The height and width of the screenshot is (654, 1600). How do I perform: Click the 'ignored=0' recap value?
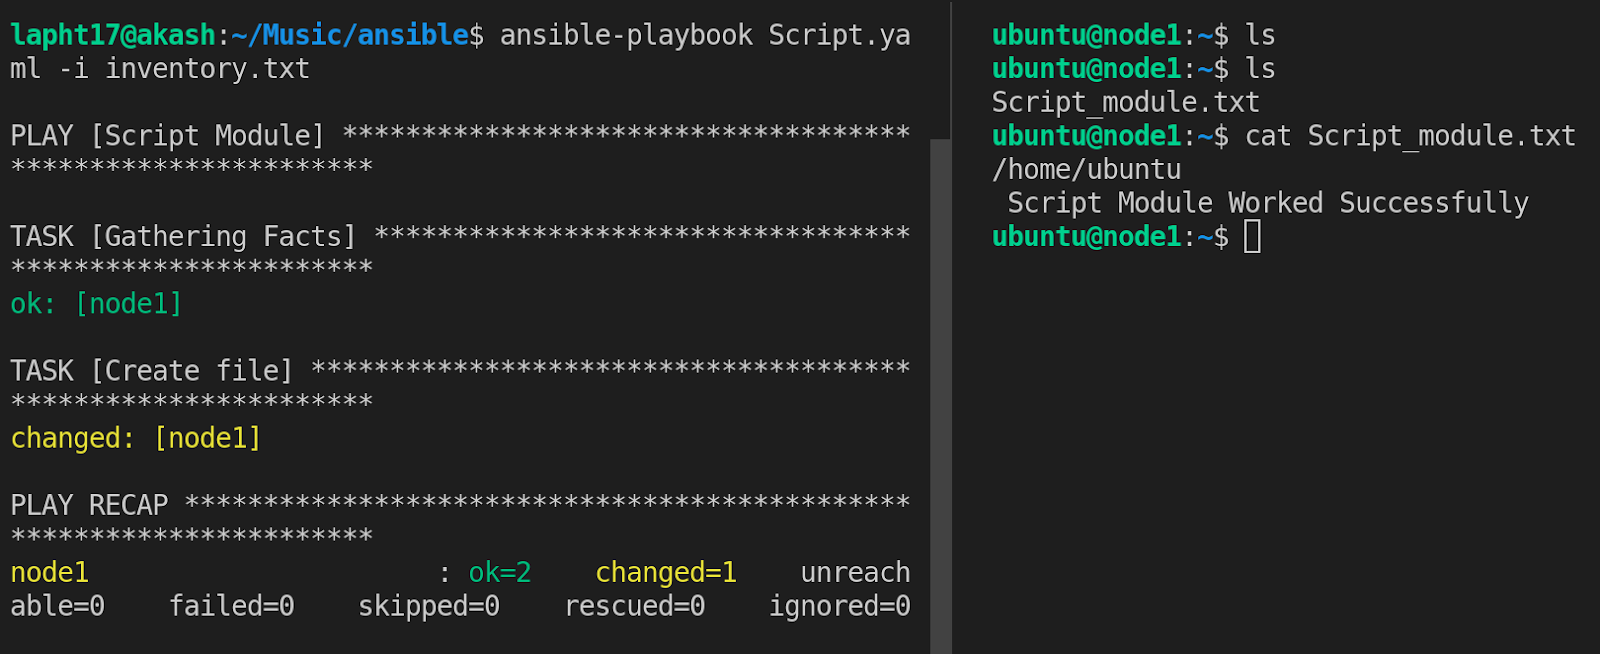pyautogui.click(x=840, y=606)
